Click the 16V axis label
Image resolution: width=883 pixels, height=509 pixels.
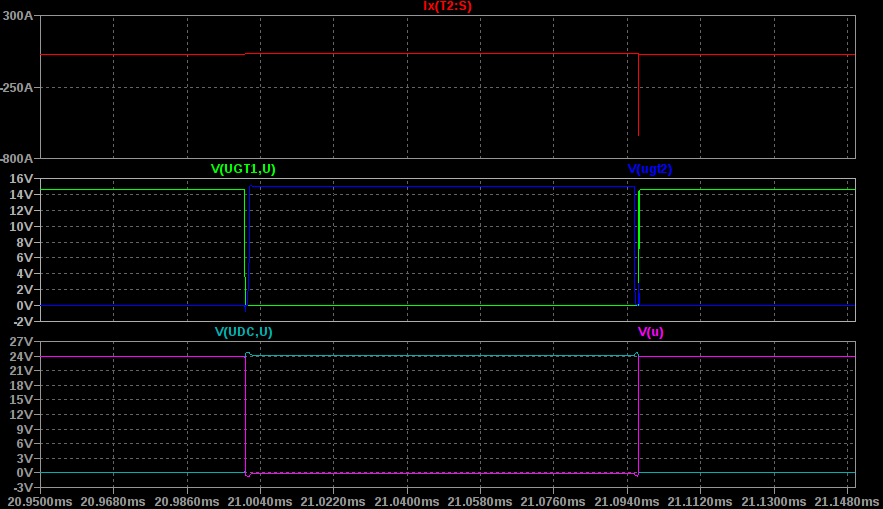(x=21, y=178)
